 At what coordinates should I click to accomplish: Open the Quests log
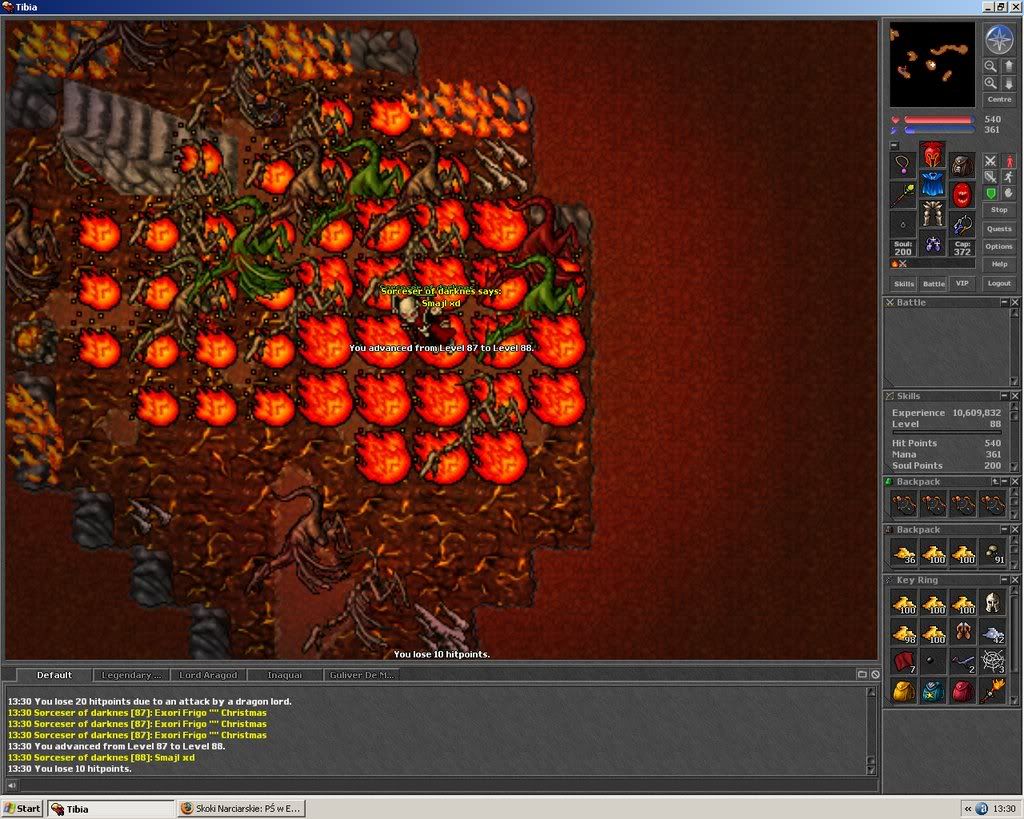[x=999, y=229]
